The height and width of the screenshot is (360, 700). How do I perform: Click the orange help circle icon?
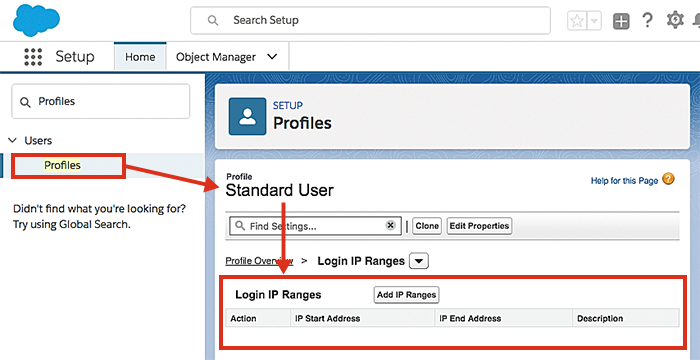pos(668,179)
